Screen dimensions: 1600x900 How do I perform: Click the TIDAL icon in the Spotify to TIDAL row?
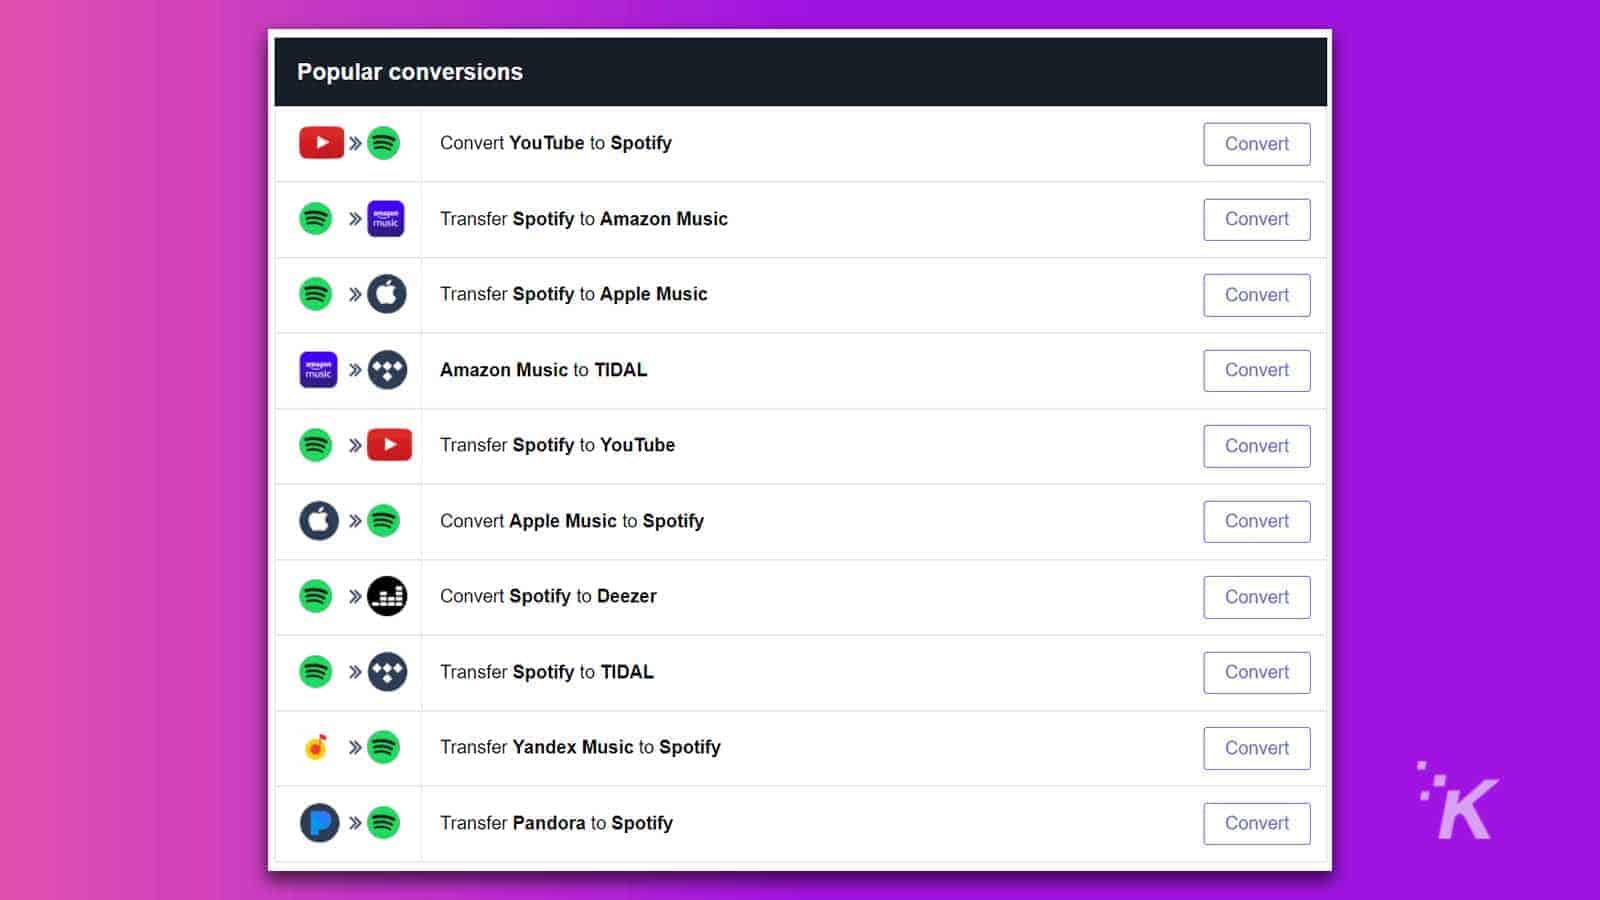(x=388, y=672)
